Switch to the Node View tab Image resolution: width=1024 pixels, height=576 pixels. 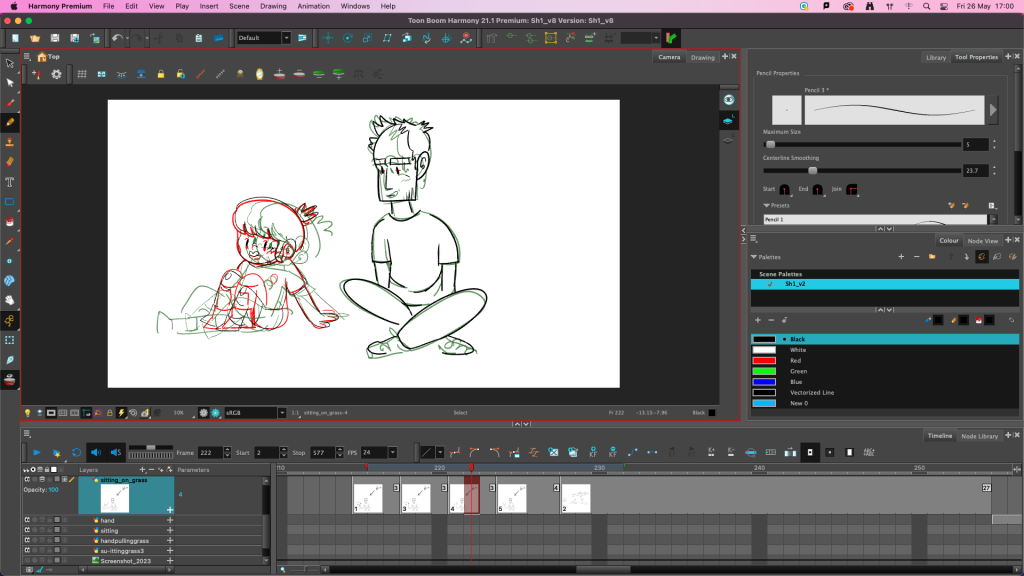click(x=983, y=241)
